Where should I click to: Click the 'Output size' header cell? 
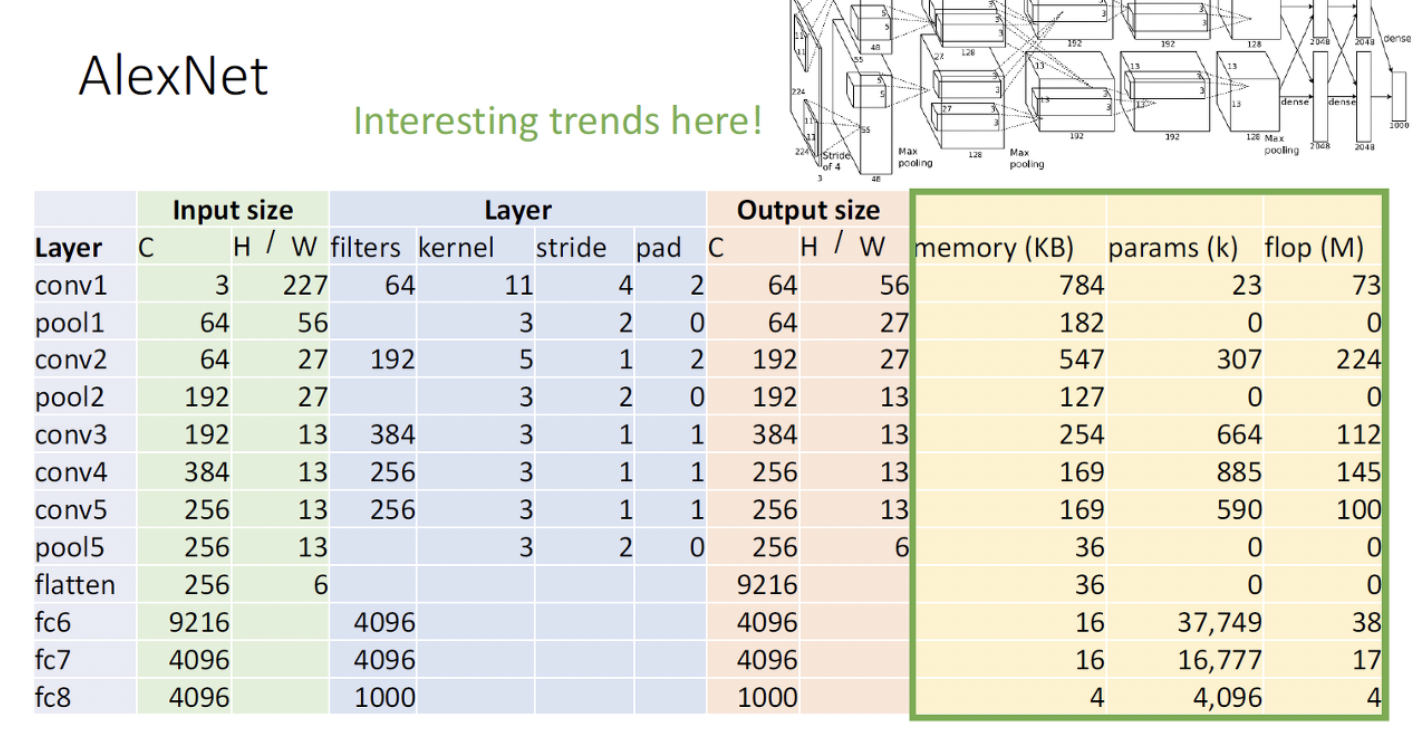pyautogui.click(x=808, y=210)
